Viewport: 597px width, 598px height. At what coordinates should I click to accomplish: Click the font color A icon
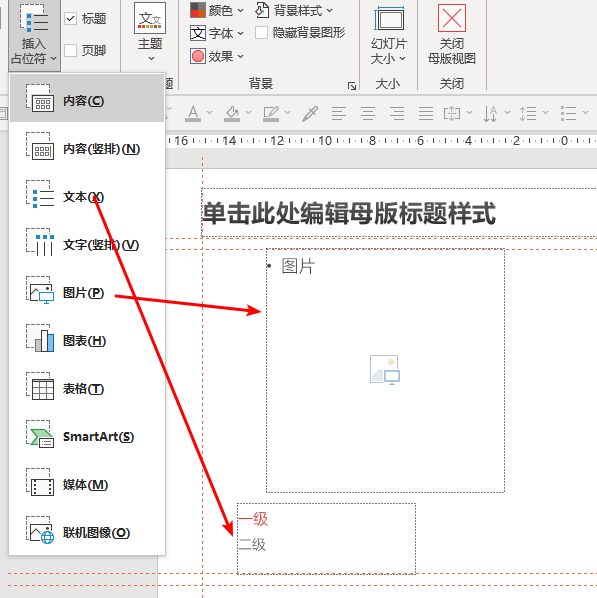point(193,113)
